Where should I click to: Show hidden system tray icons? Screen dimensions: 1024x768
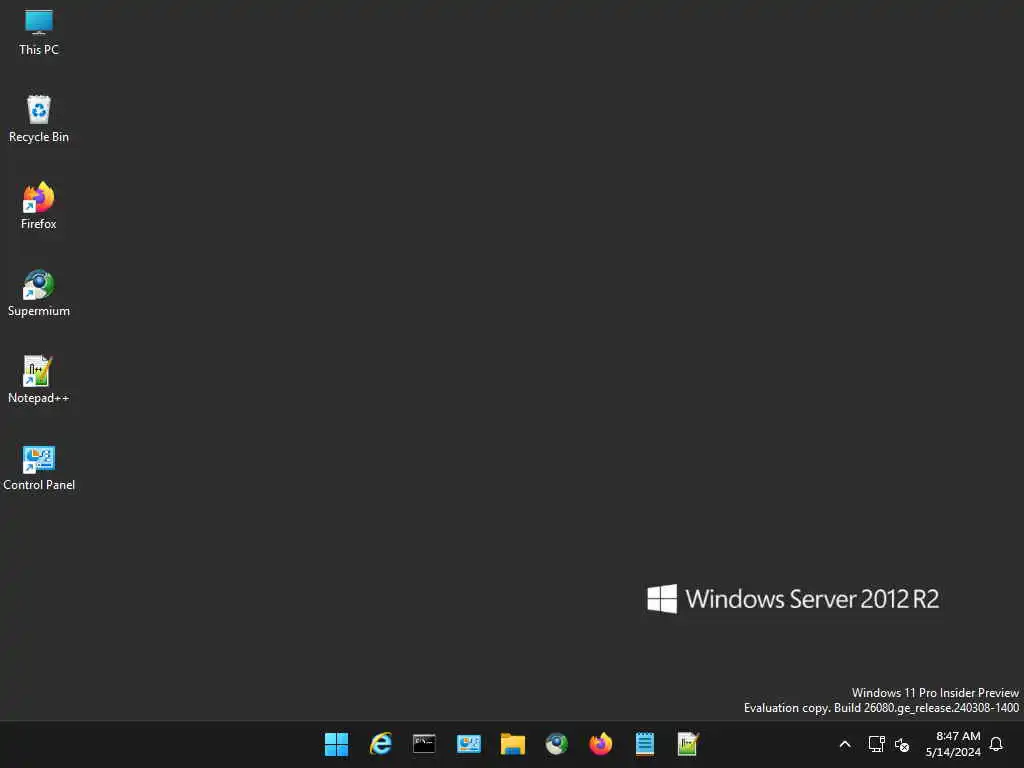[x=844, y=744]
